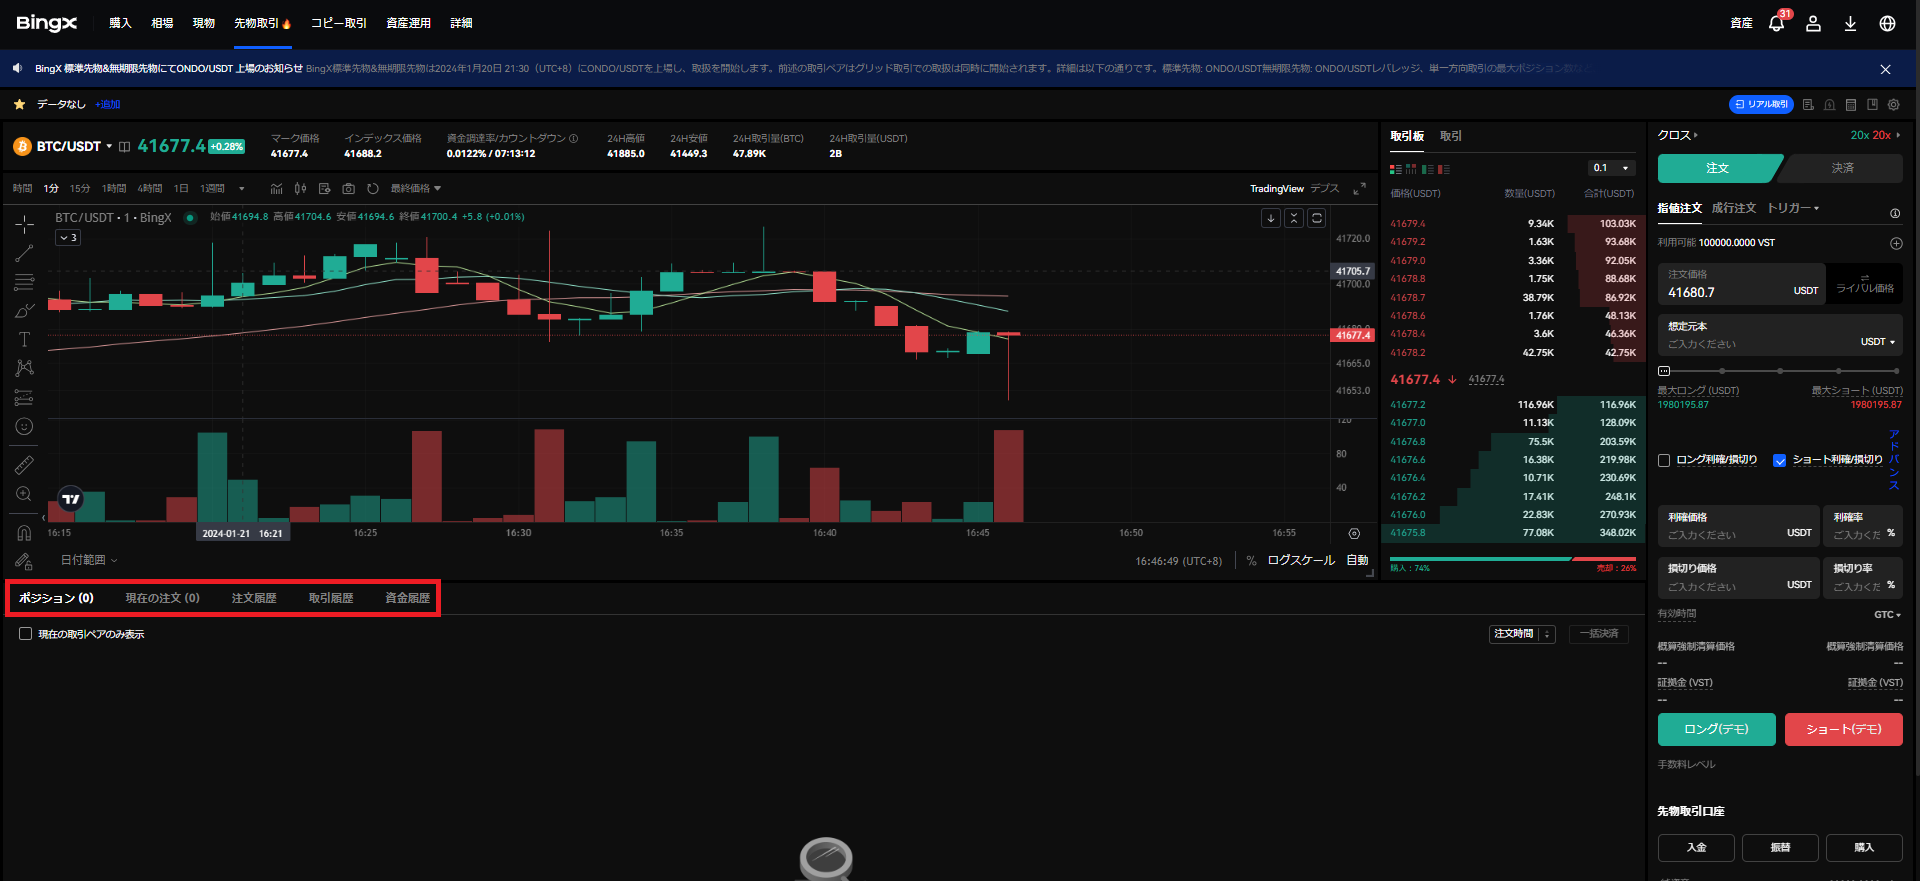
Task: Click the ショート(デモ) short button
Action: coord(1844,729)
